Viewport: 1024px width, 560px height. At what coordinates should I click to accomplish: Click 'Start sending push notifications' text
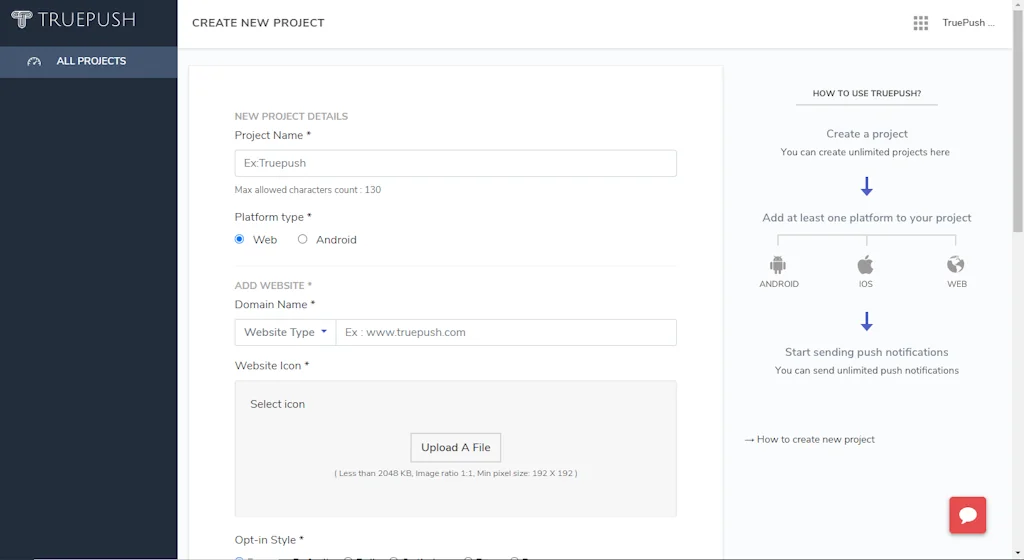(867, 352)
